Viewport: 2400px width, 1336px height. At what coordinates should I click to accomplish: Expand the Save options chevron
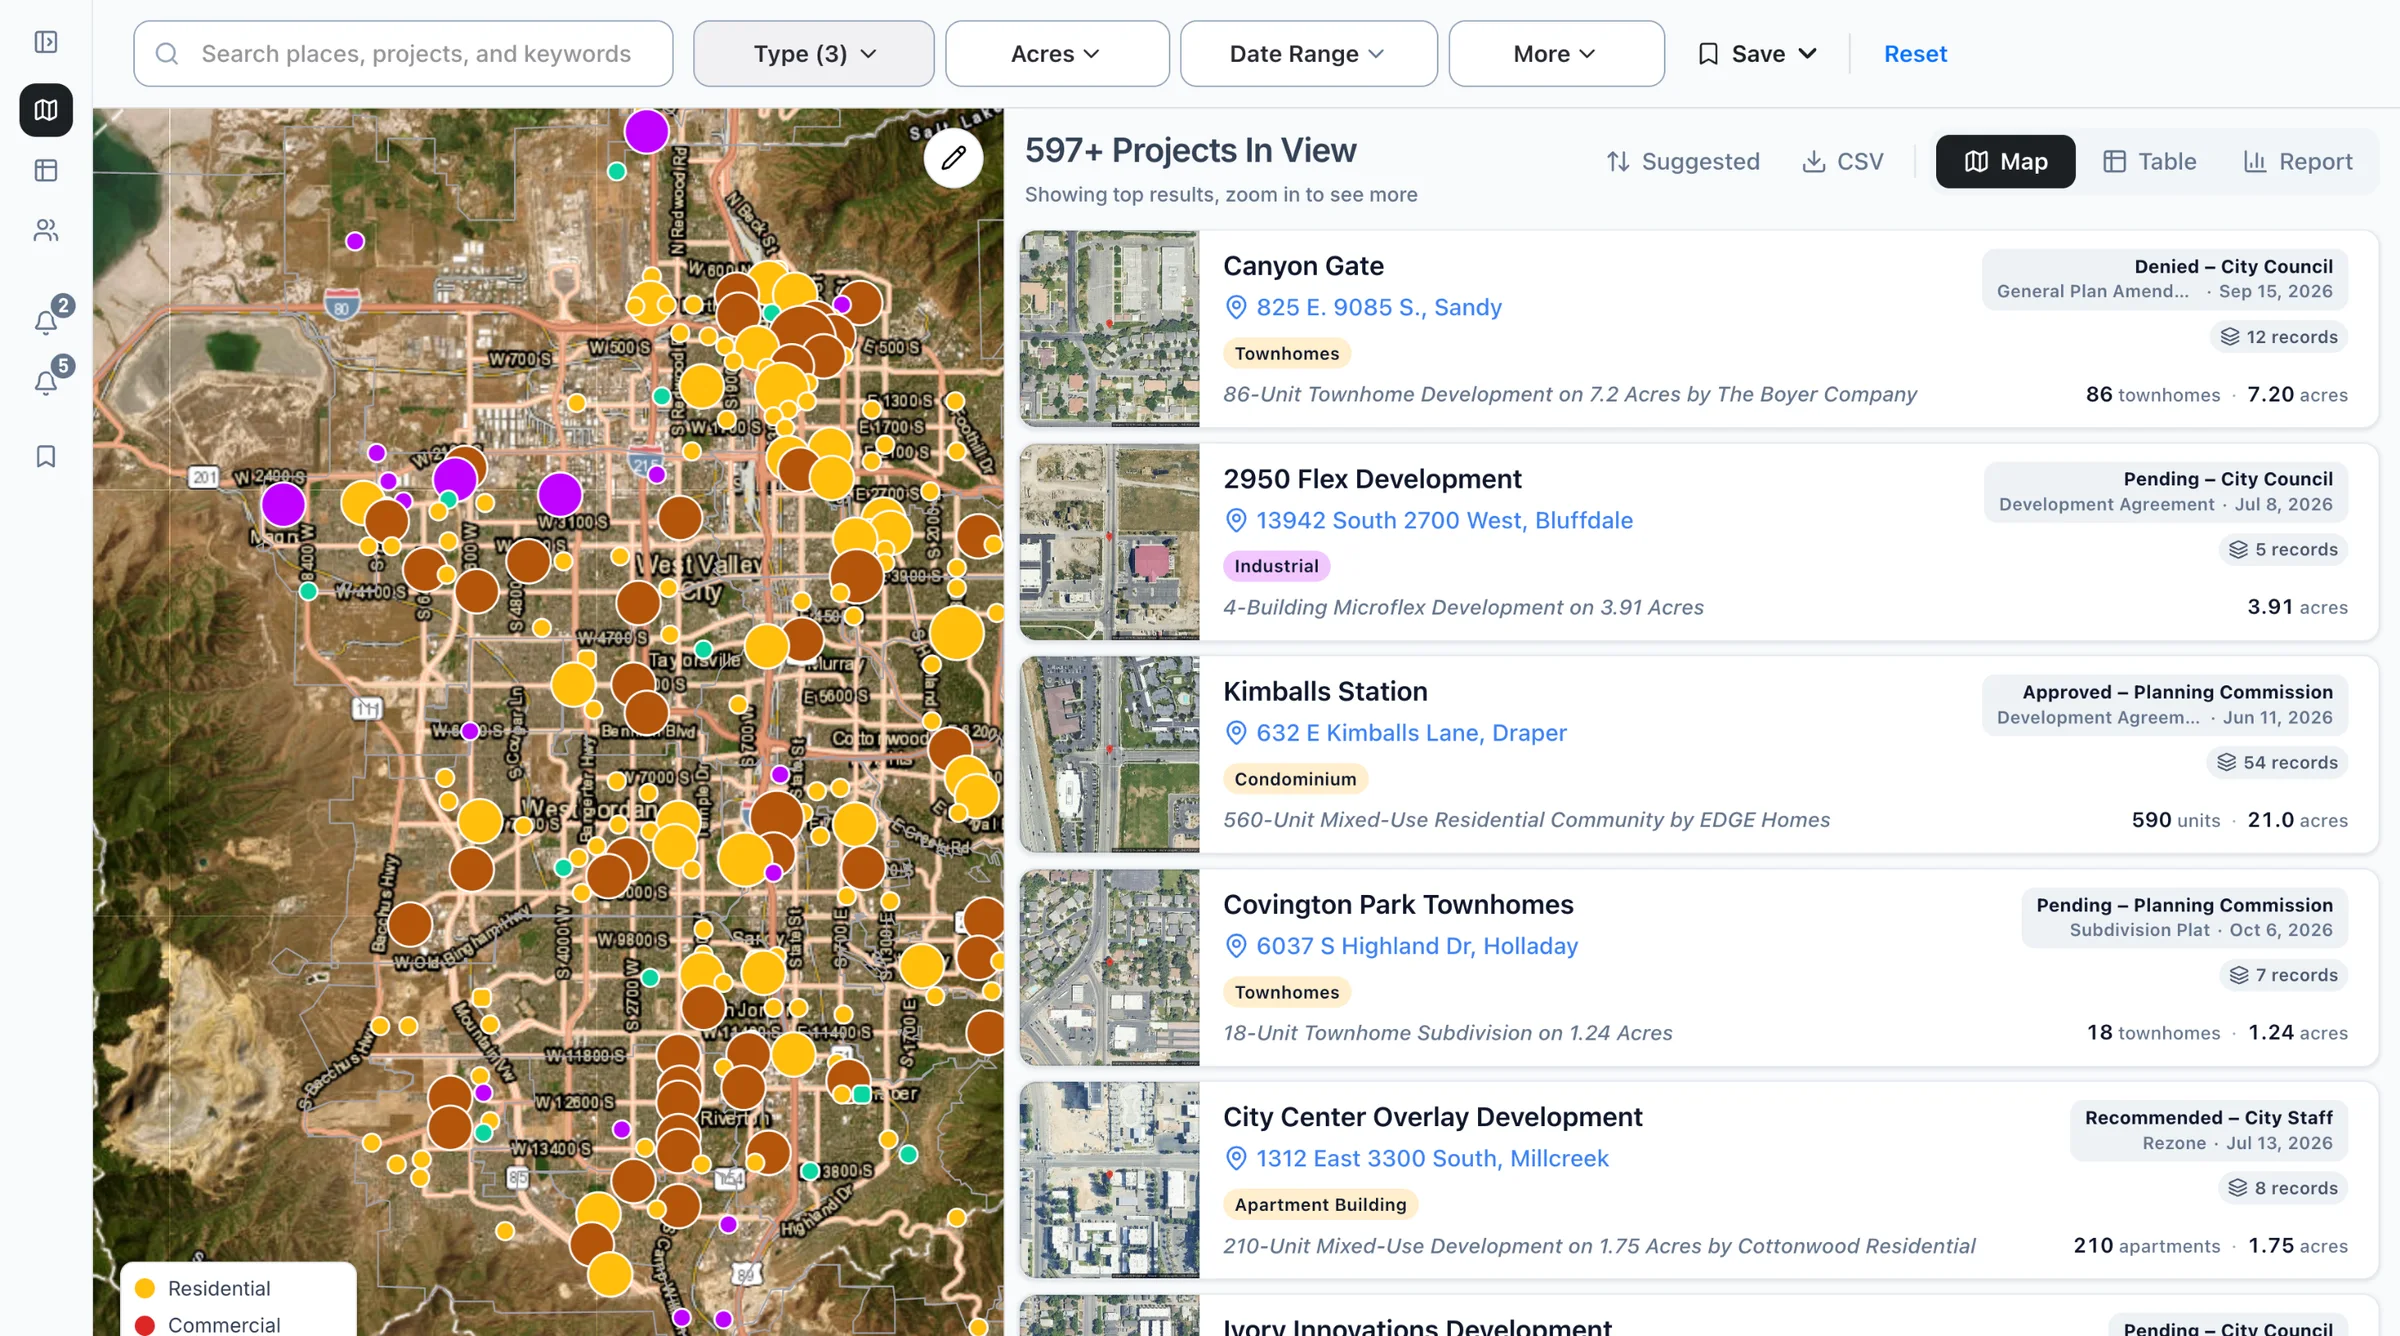[1807, 54]
